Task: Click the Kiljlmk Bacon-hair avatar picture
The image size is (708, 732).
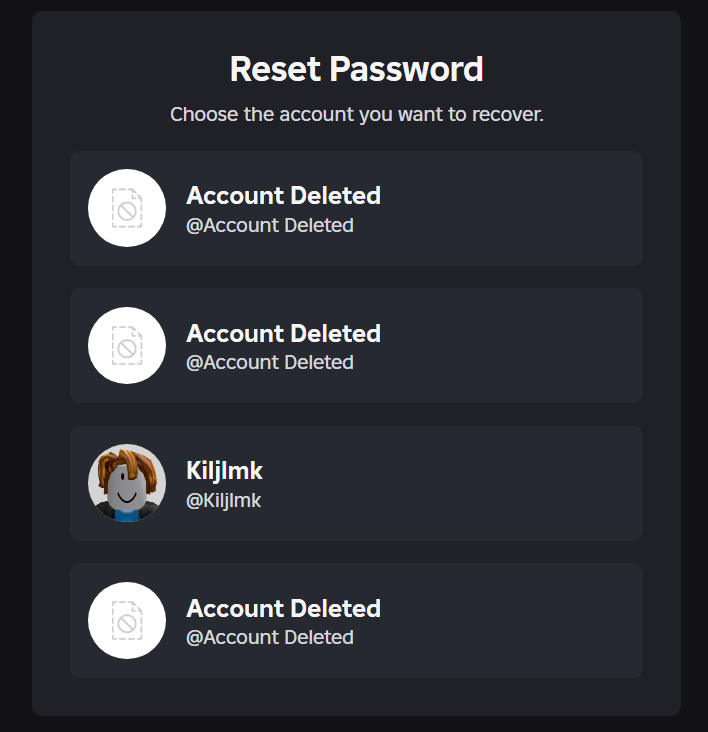Action: click(127, 483)
